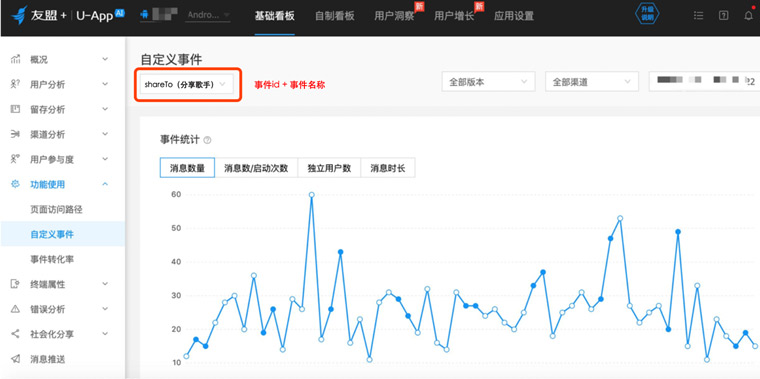Switch to 用户洞察 top tab

tap(394, 16)
